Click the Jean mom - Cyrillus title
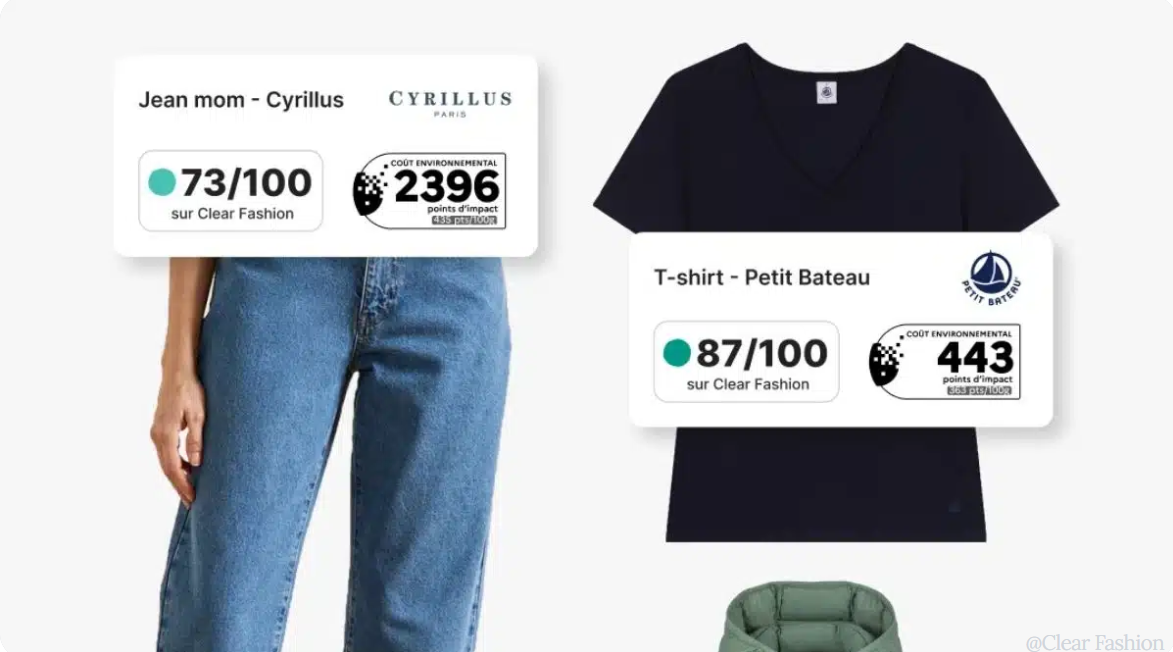Screen dimensions: 1173x652 pyautogui.click(x=241, y=99)
